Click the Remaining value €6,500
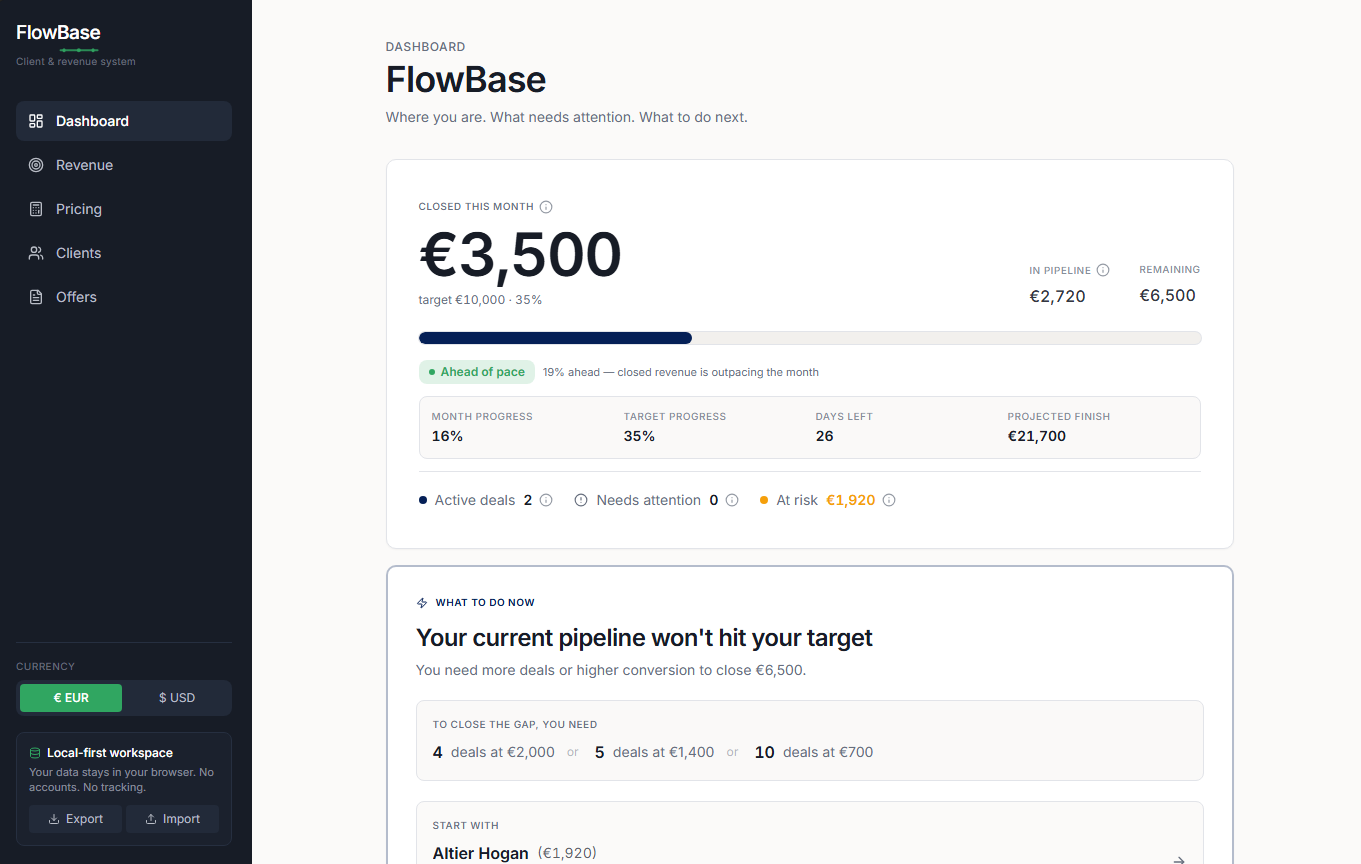Screen dimensions: 1361x864 tap(1167, 295)
